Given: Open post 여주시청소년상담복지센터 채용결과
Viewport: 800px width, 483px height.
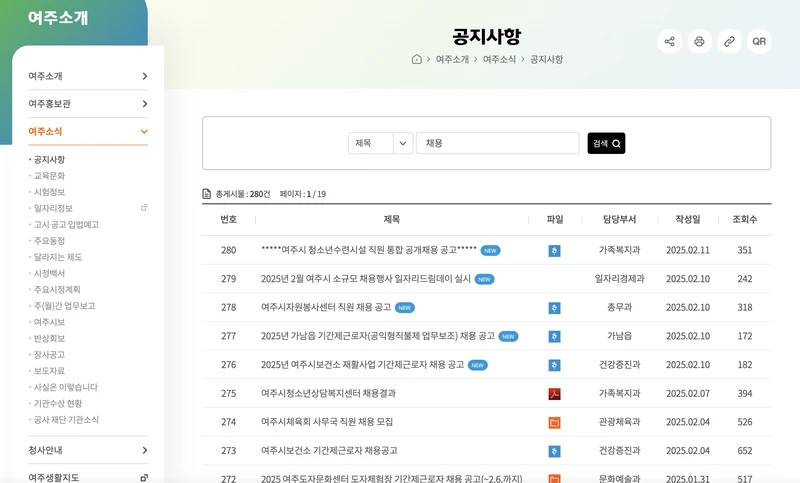Looking at the screenshot, I should click(329, 393).
